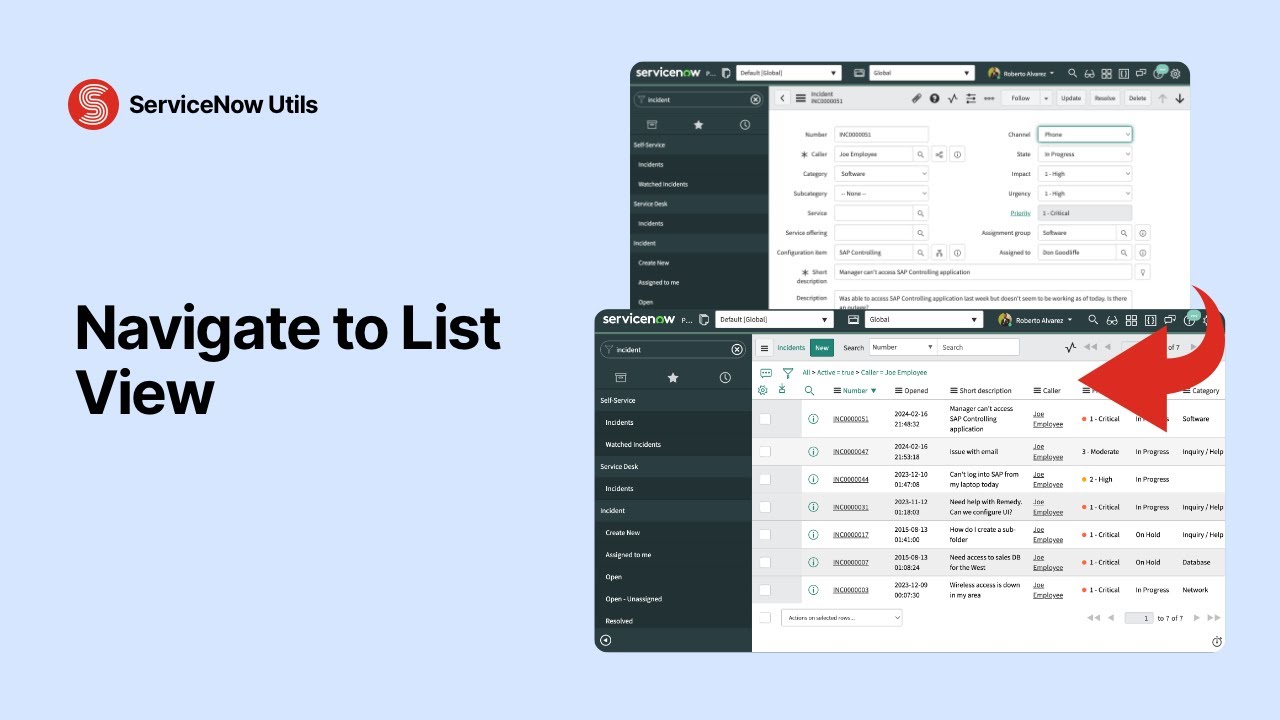The image size is (1280, 720).
Task: Click the response timer icon bottom right
Action: pos(1217,642)
